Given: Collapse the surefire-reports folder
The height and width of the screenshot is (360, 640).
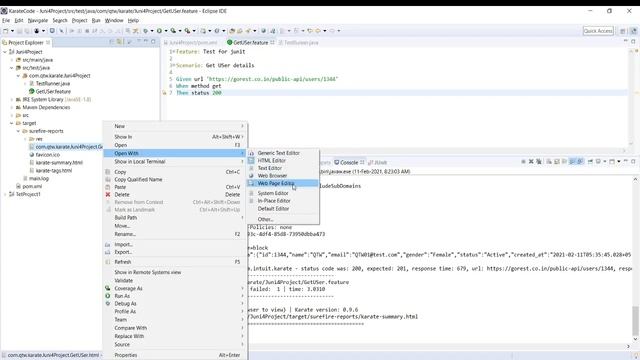Looking at the screenshot, I should 18,131.
